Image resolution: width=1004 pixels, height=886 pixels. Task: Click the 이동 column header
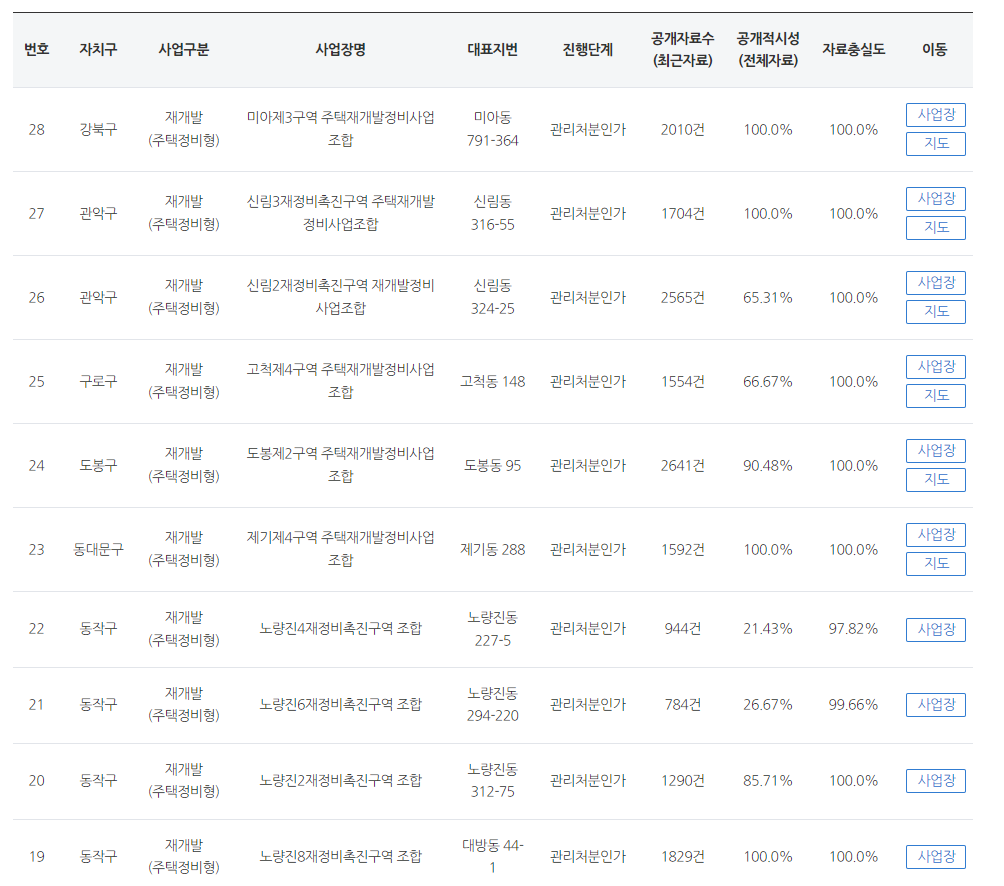935,49
